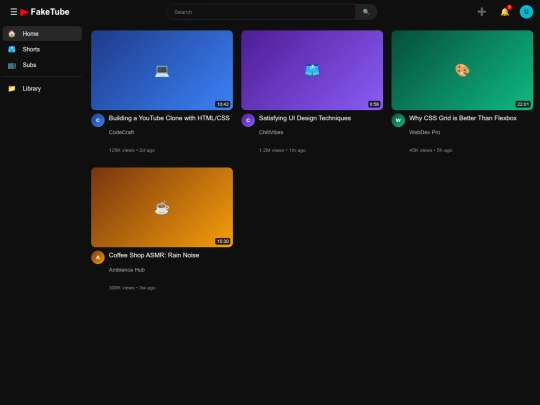Screen dimensions: 540x405
Task: Click the Library folder icon
Action: 12,89
